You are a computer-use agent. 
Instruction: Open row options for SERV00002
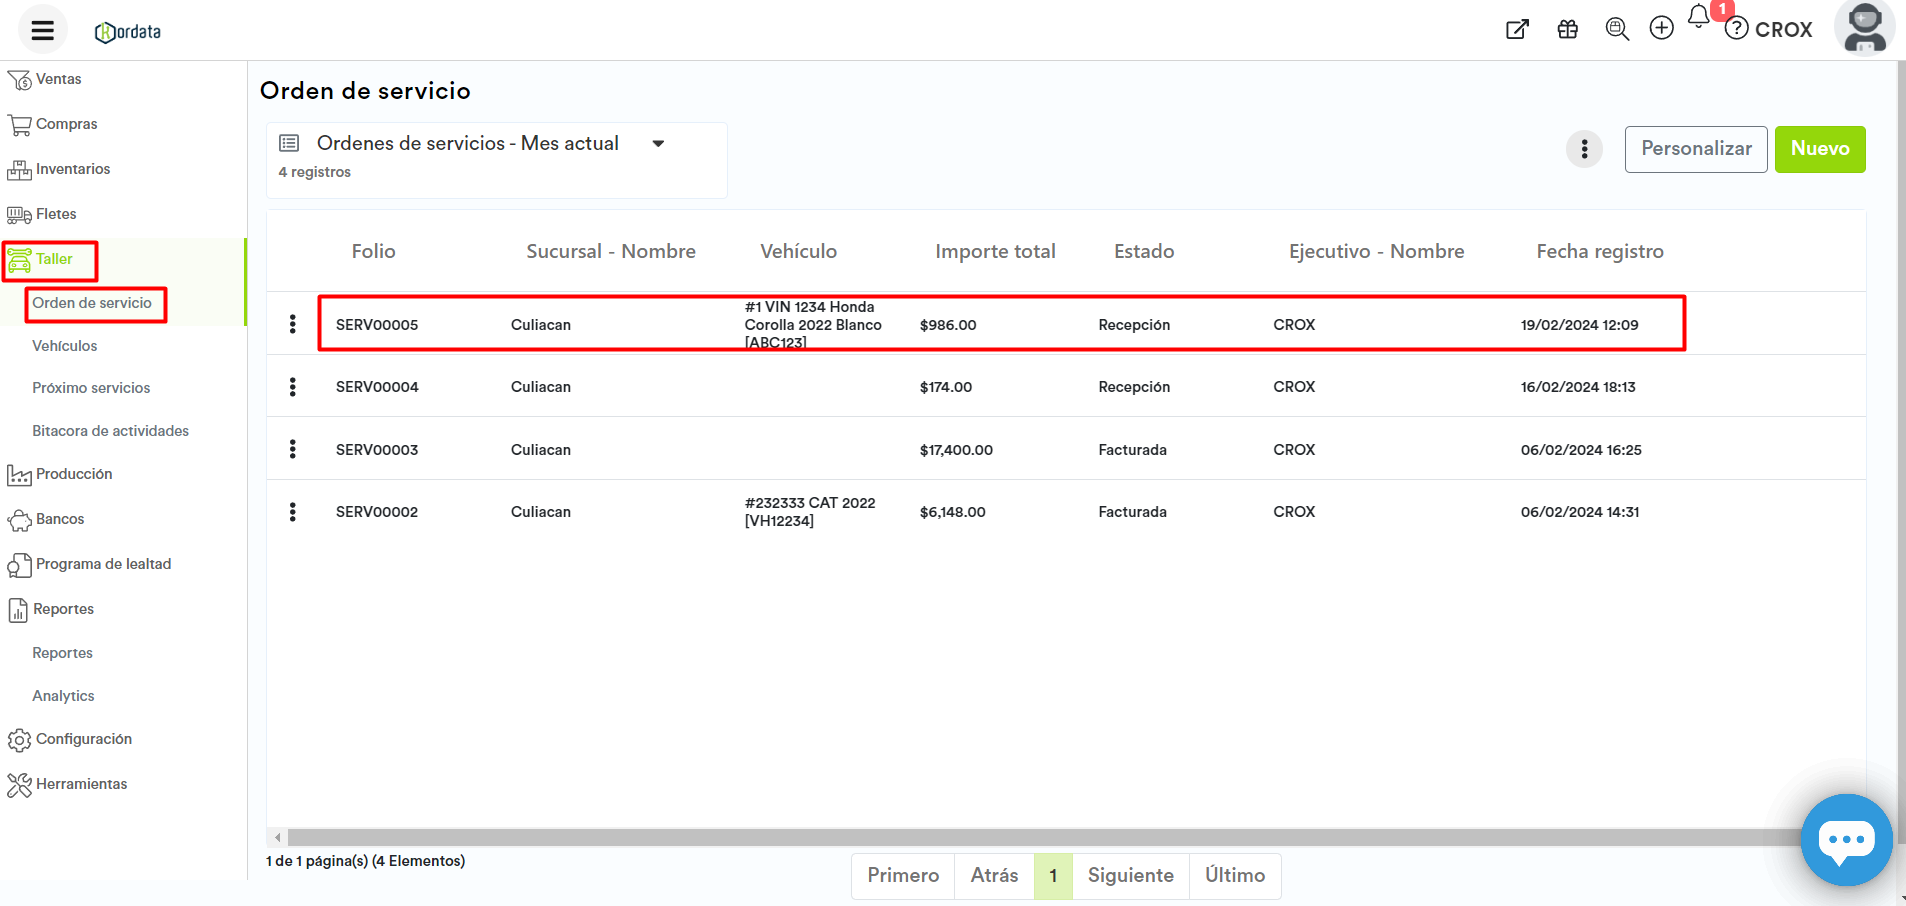point(292,512)
